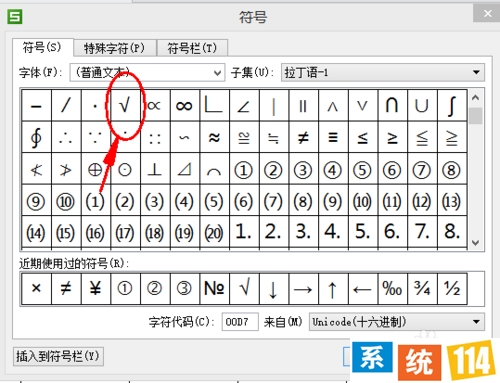Pick the one-half ½ recent symbol
The image size is (500, 383).
click(x=452, y=288)
